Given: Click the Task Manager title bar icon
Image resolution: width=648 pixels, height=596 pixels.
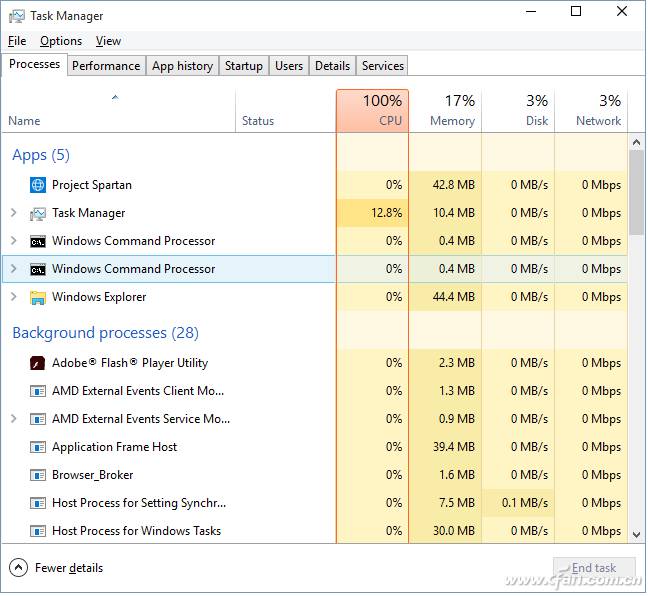Looking at the screenshot, I should (17, 16).
